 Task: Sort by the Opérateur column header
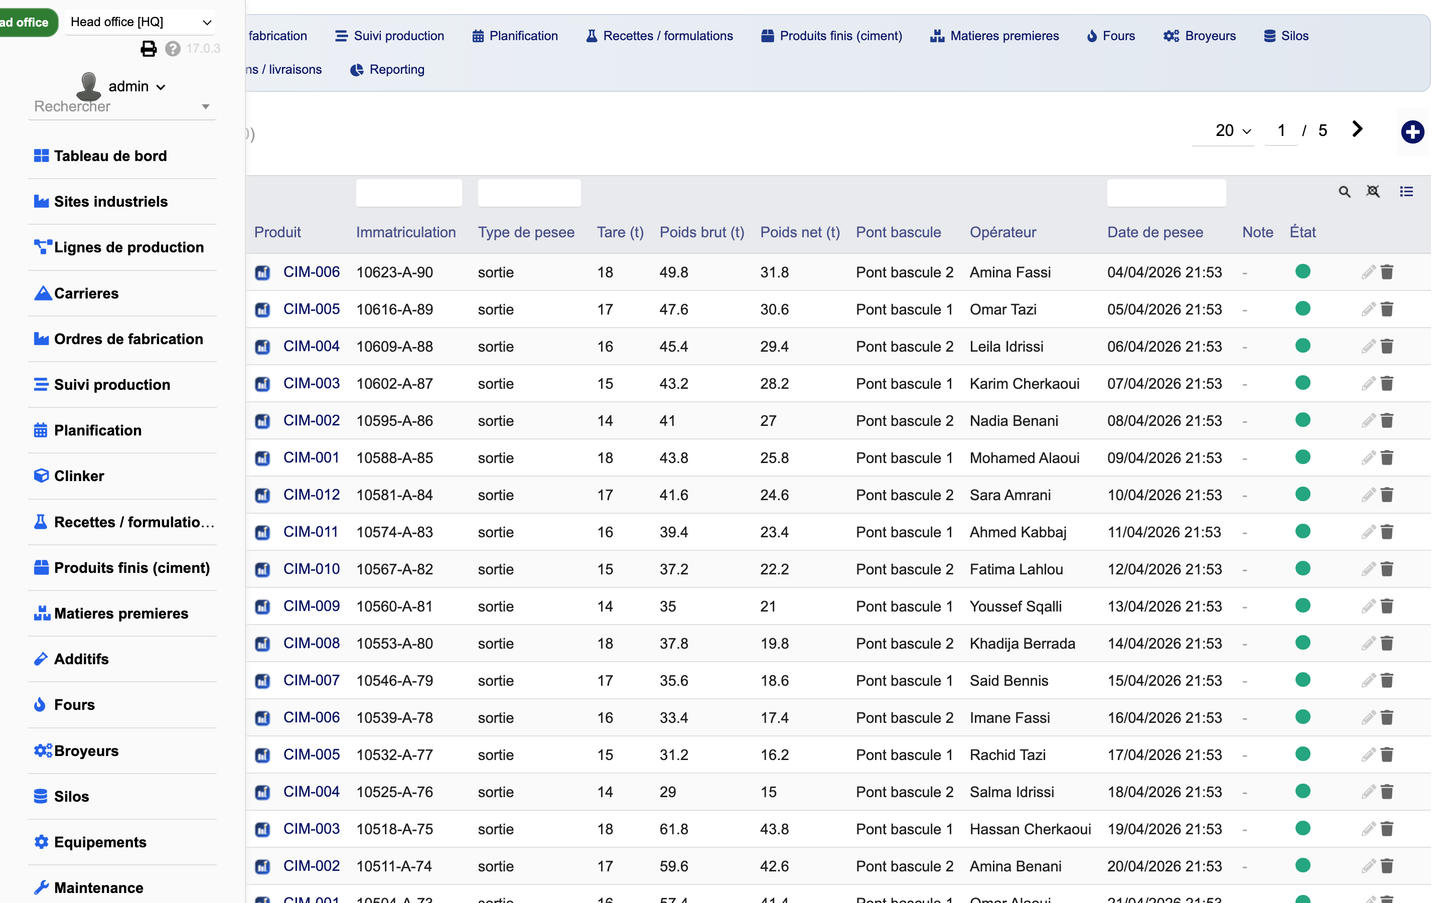coord(1003,232)
